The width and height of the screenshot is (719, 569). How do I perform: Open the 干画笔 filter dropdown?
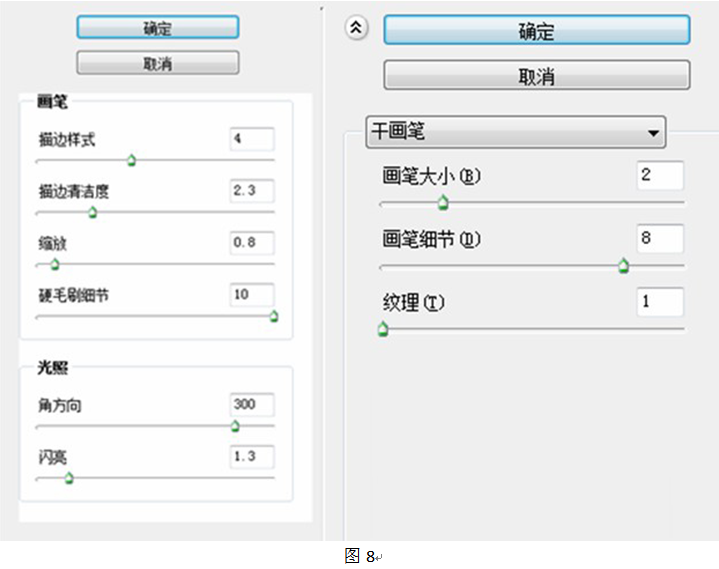pos(515,132)
